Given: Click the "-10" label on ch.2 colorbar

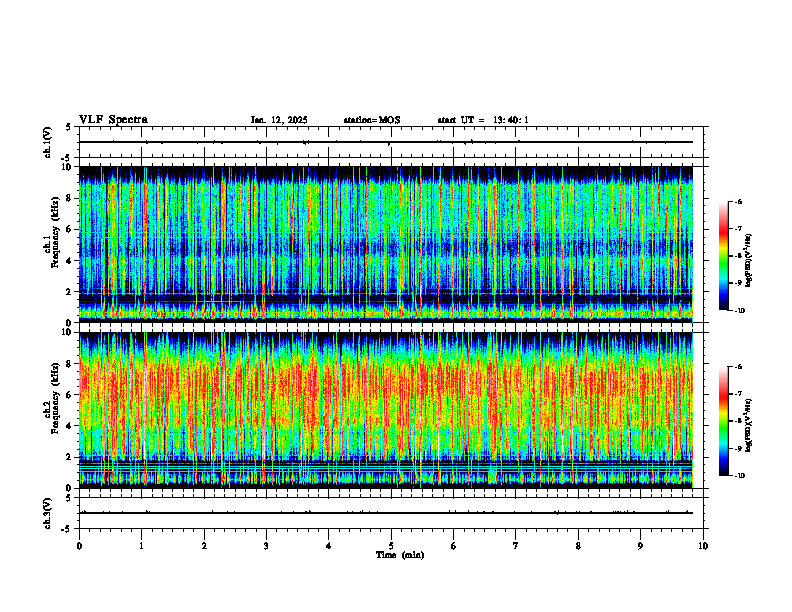Looking at the screenshot, I should point(739,476).
